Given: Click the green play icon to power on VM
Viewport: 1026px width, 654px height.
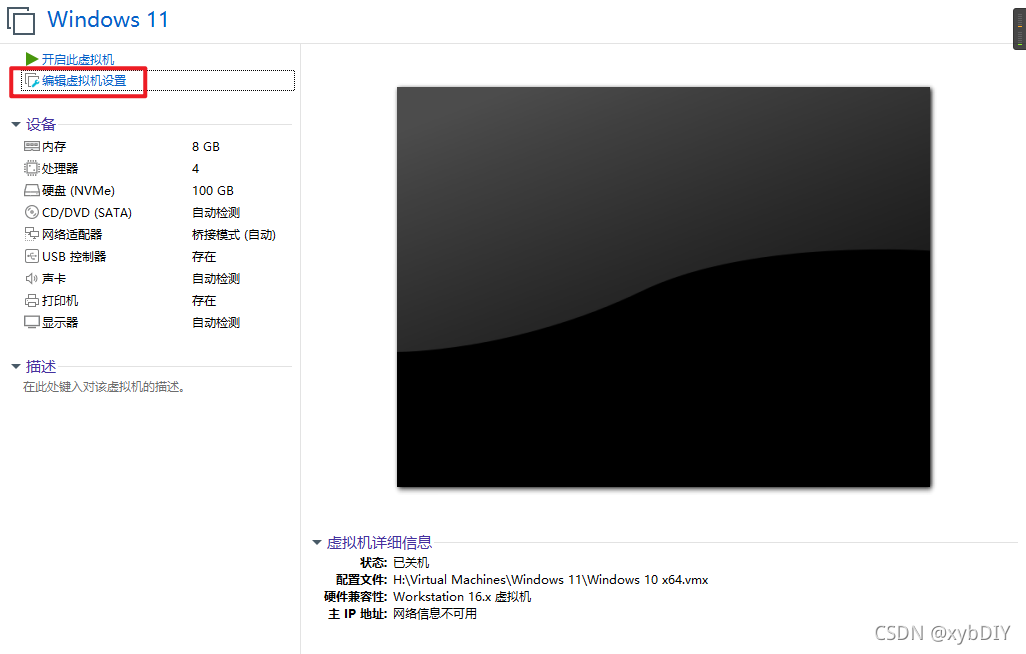Looking at the screenshot, I should pos(31,59).
